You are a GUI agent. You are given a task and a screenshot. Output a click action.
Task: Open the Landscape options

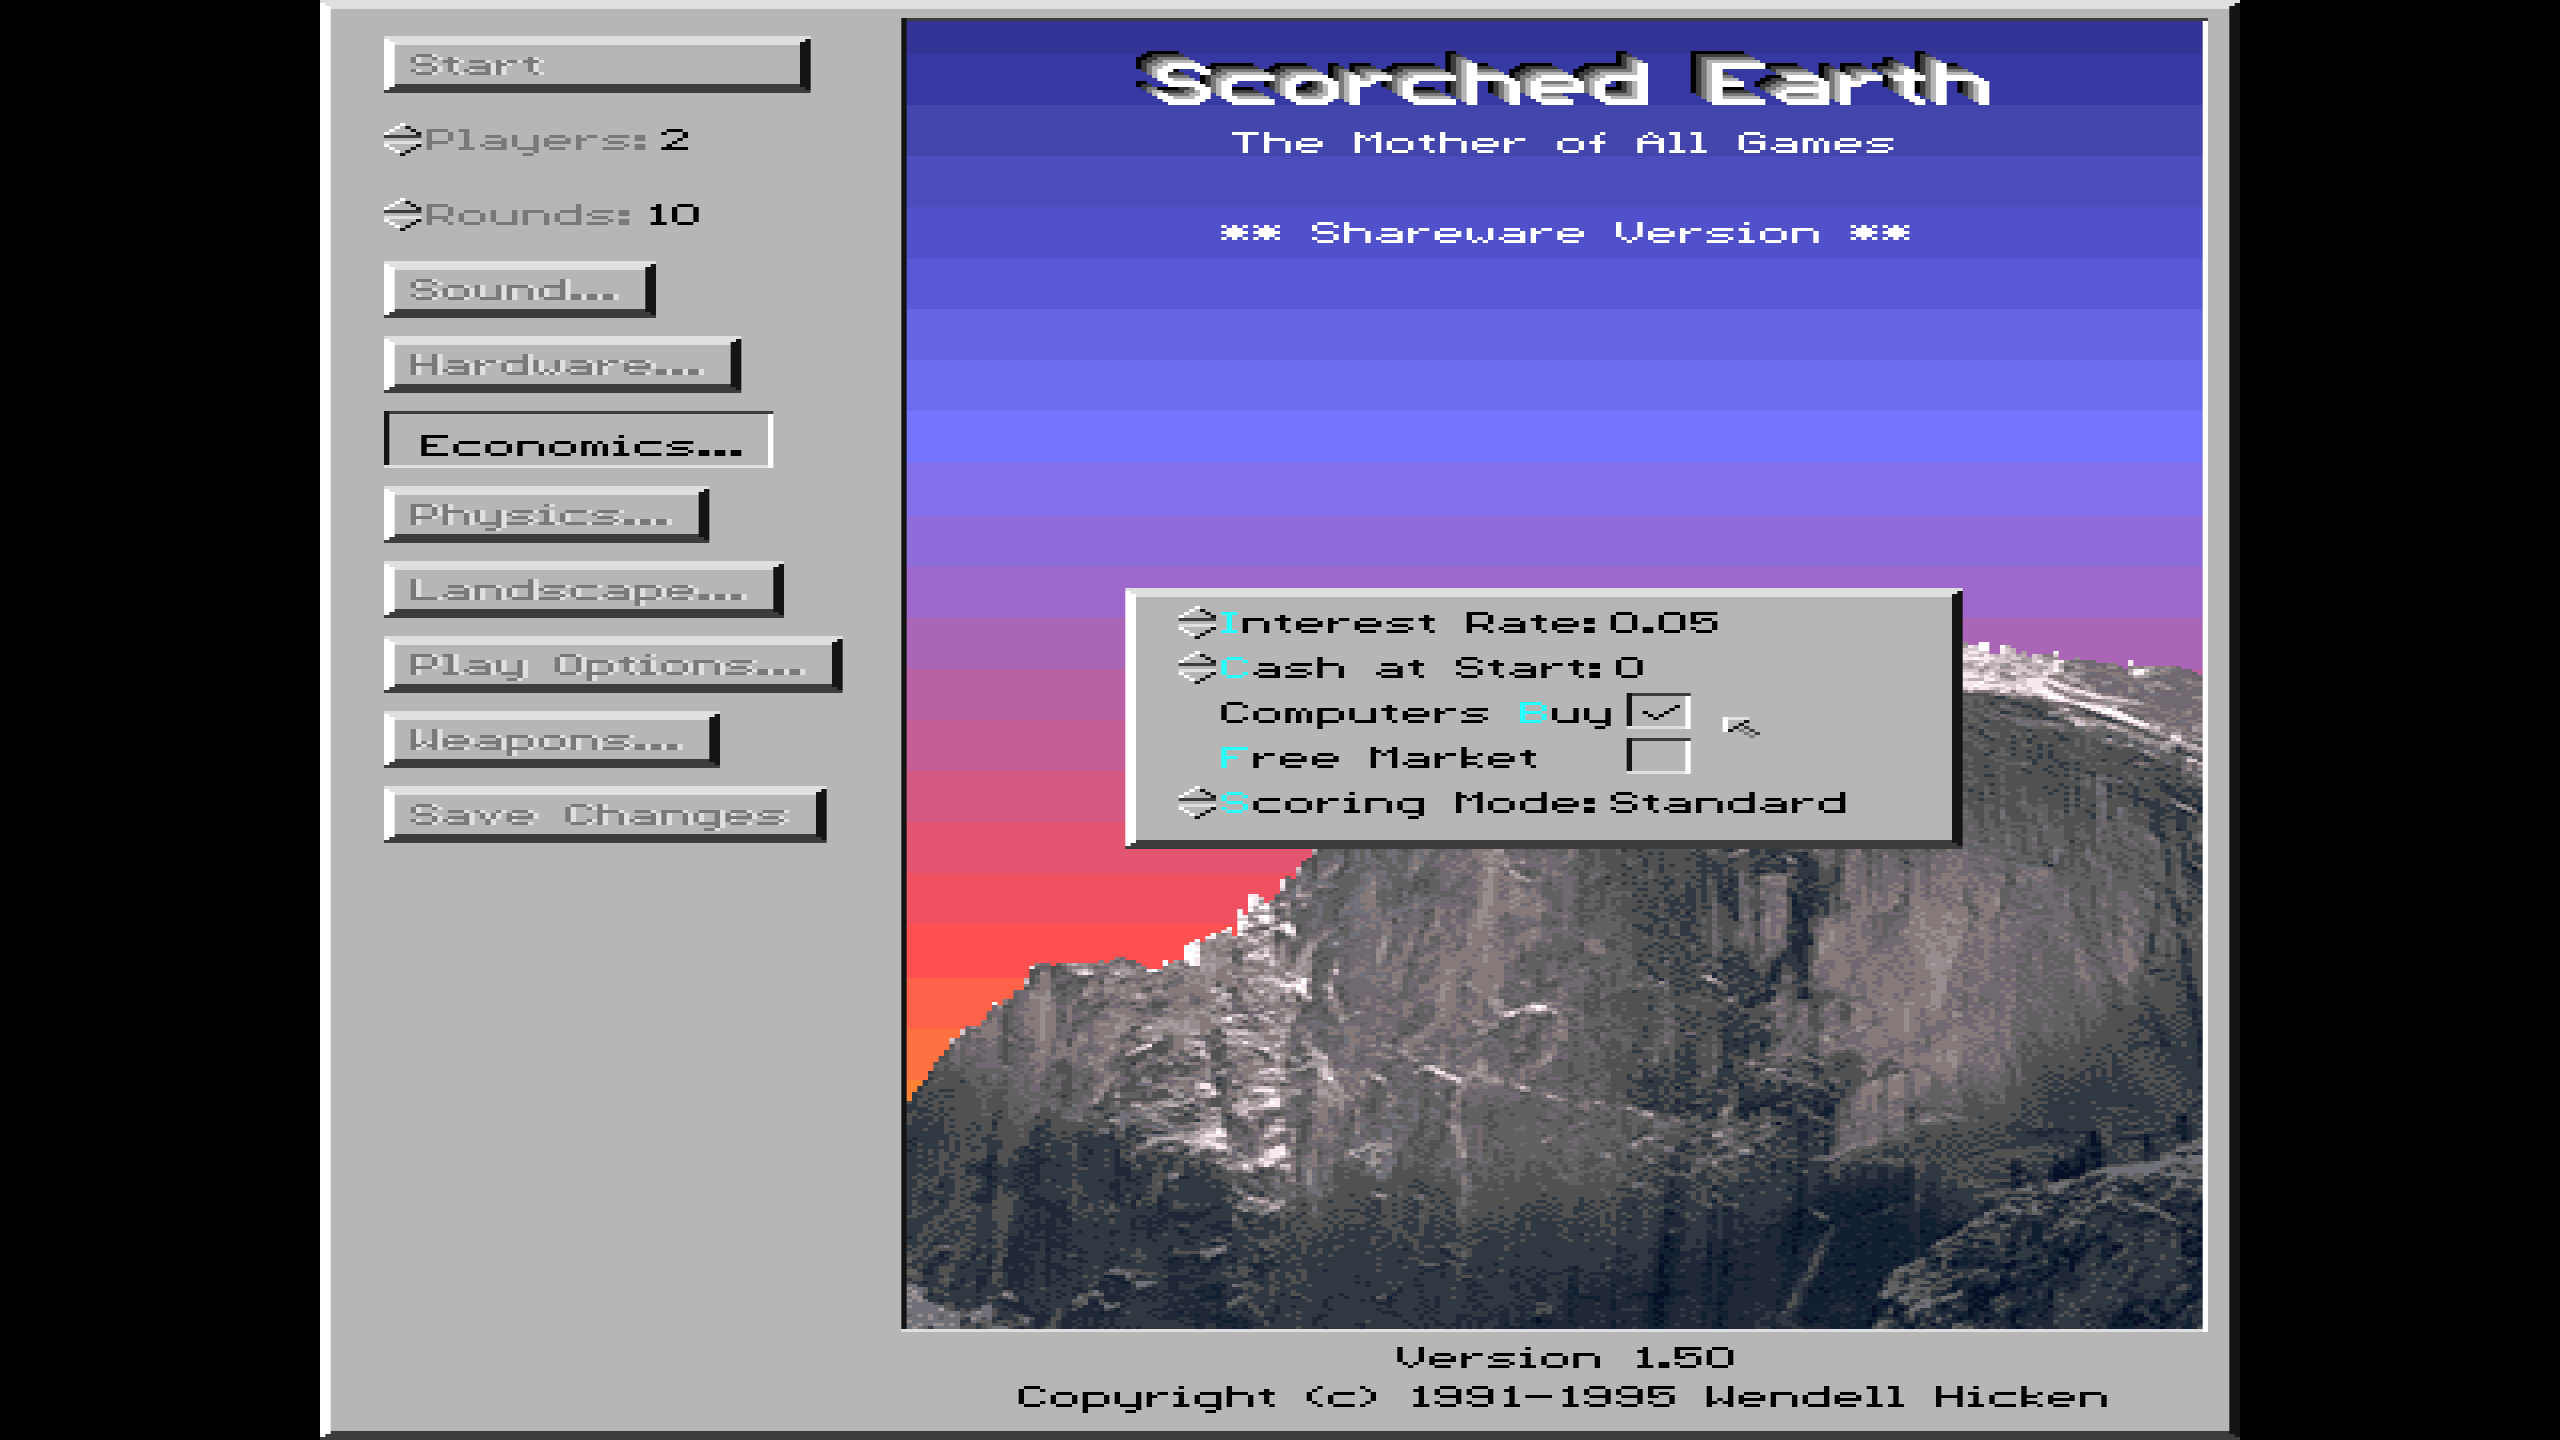coord(580,589)
